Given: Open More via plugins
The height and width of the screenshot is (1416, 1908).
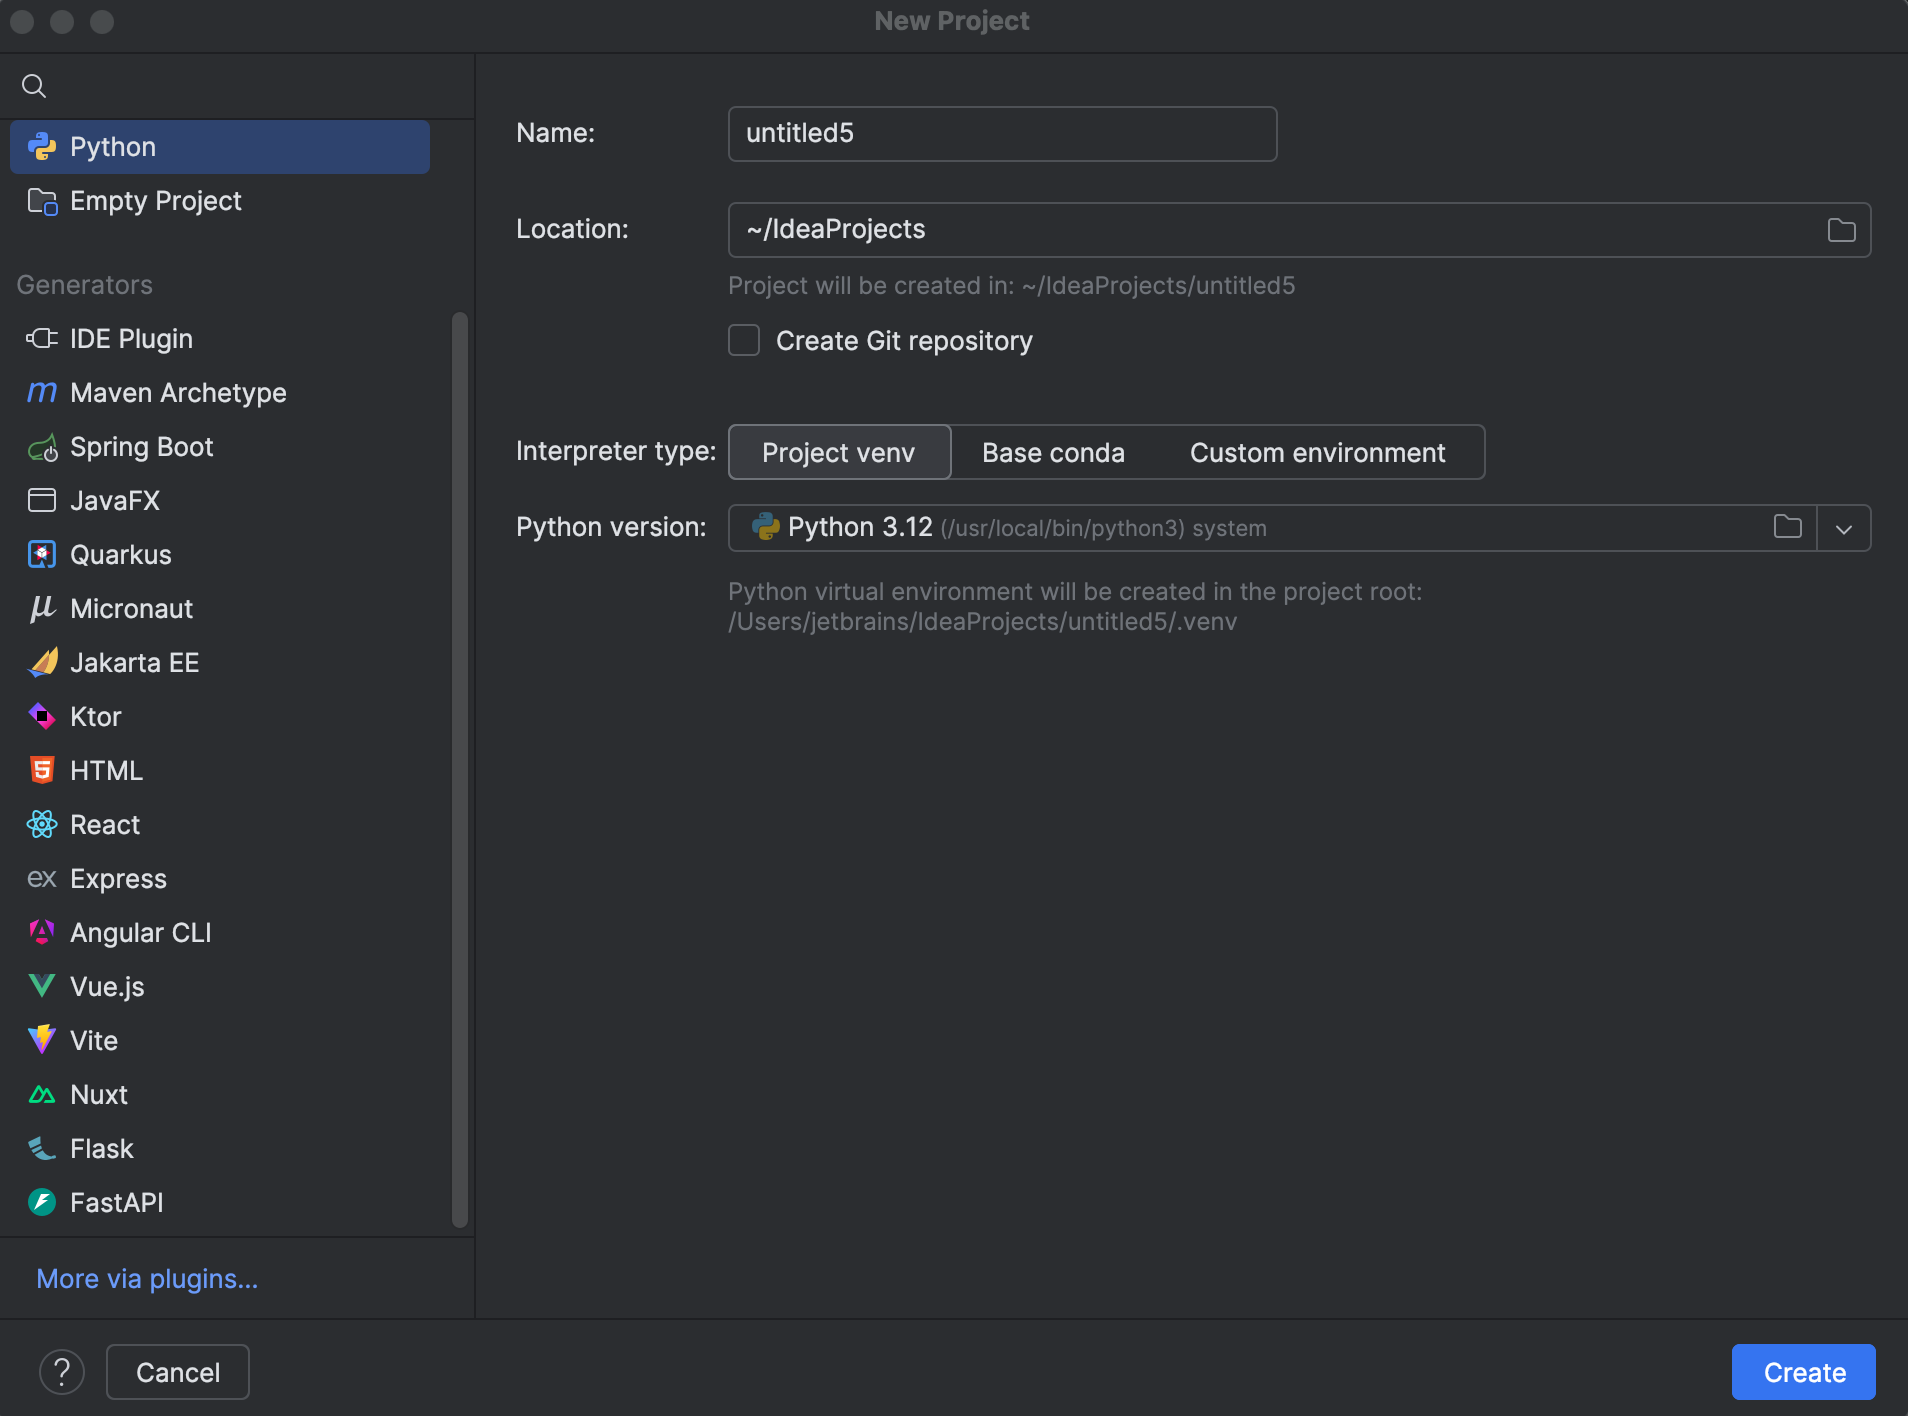Looking at the screenshot, I should click(146, 1278).
